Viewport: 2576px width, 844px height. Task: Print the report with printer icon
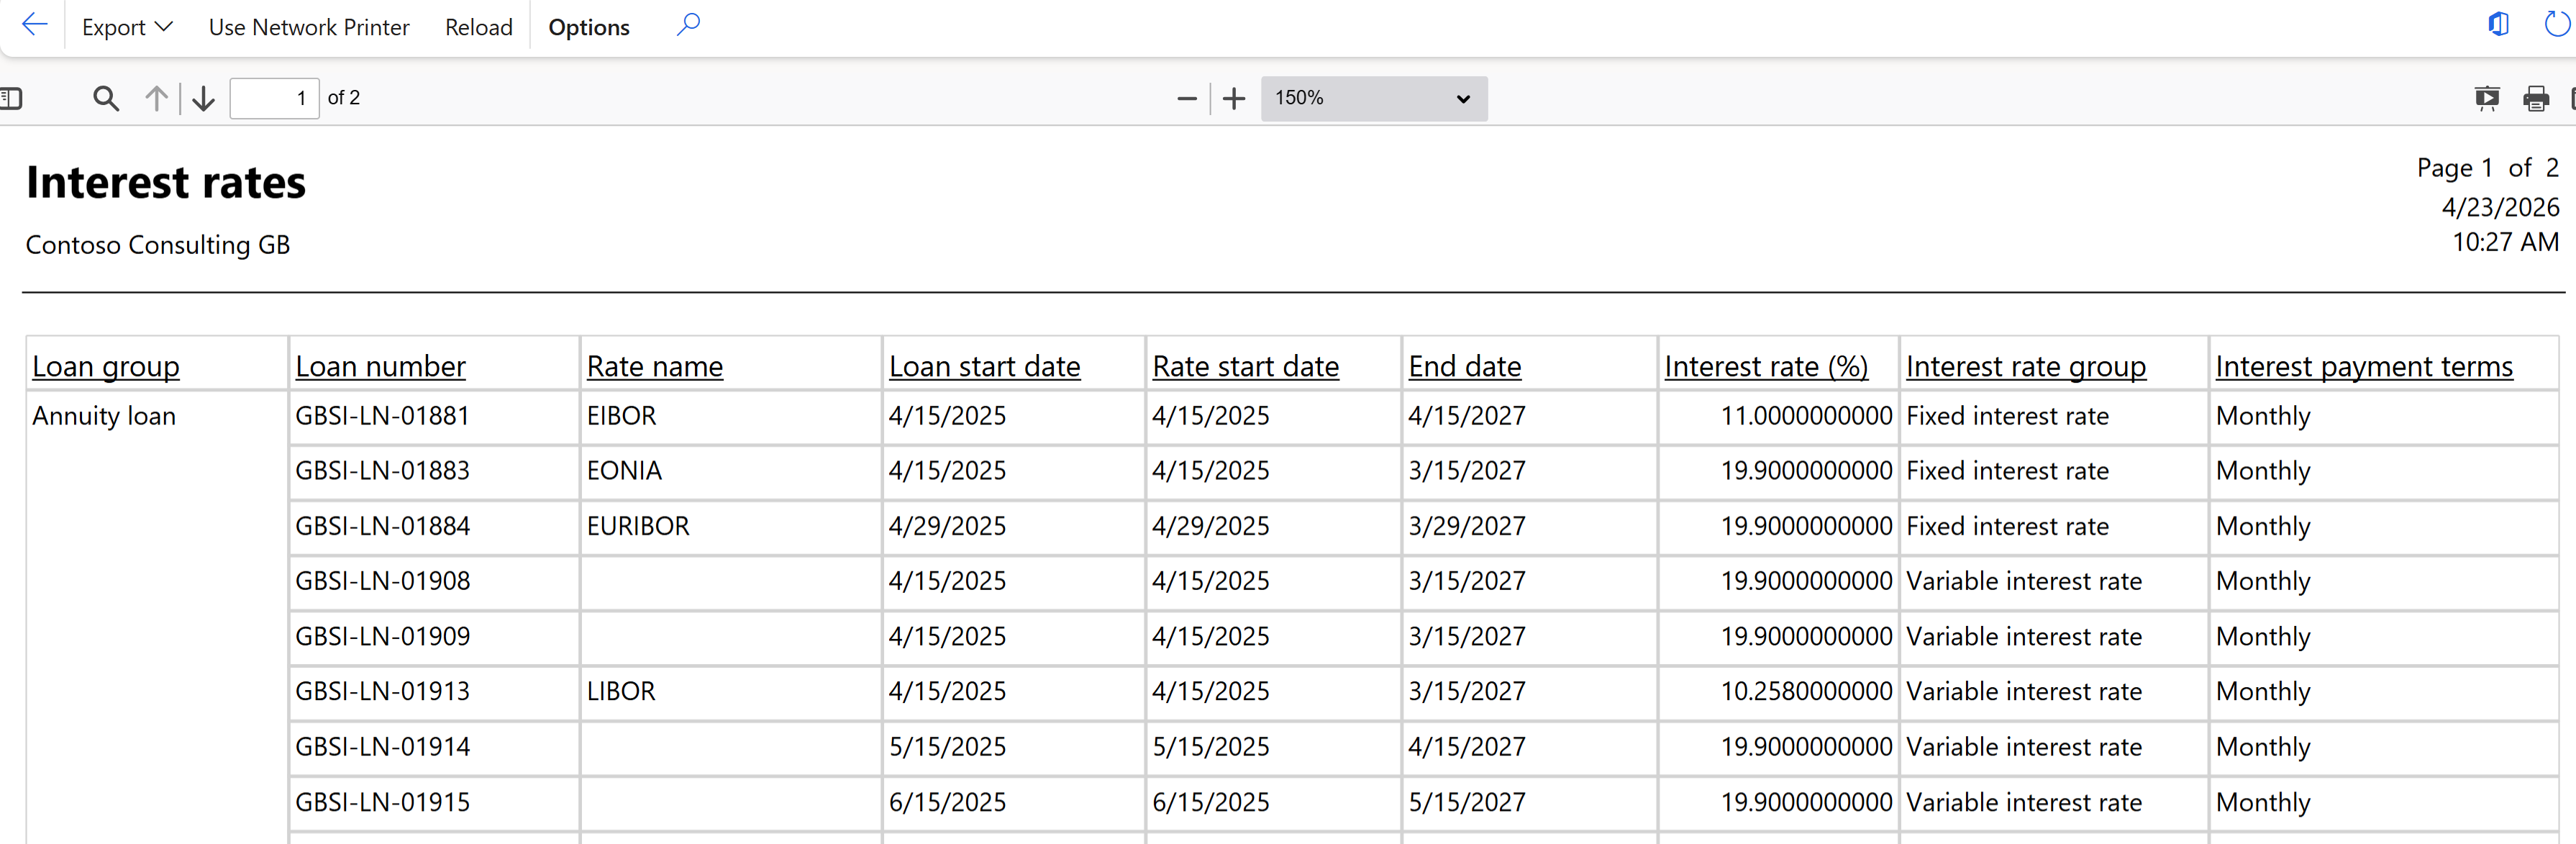pos(2535,98)
